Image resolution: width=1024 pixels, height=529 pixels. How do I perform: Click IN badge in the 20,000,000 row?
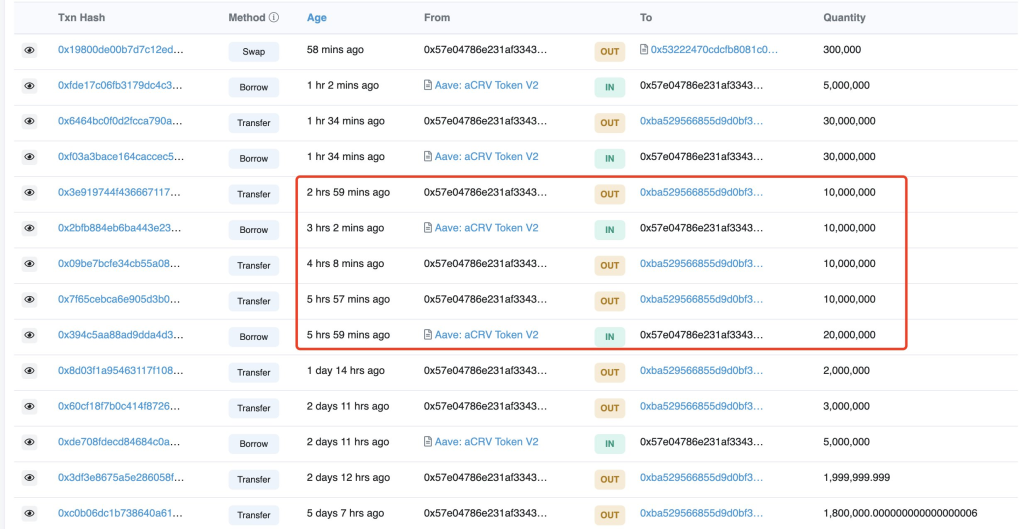(x=609, y=336)
